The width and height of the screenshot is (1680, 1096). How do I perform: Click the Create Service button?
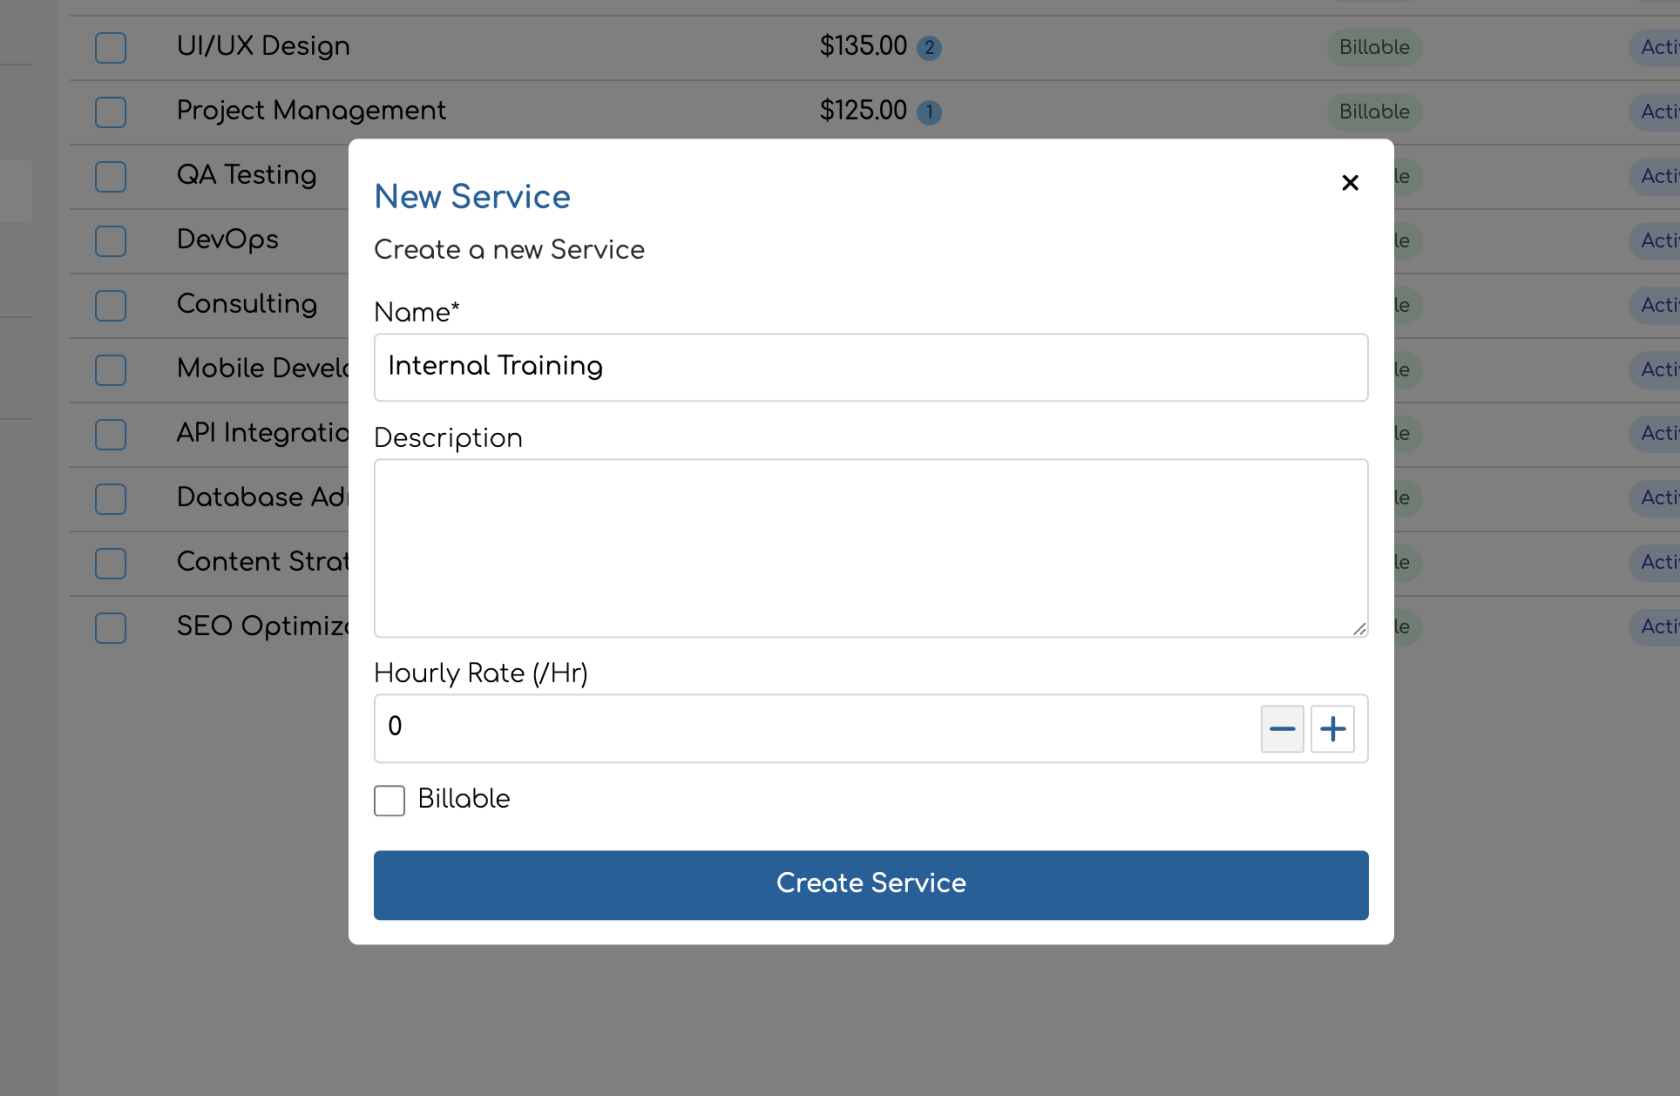tap(871, 885)
